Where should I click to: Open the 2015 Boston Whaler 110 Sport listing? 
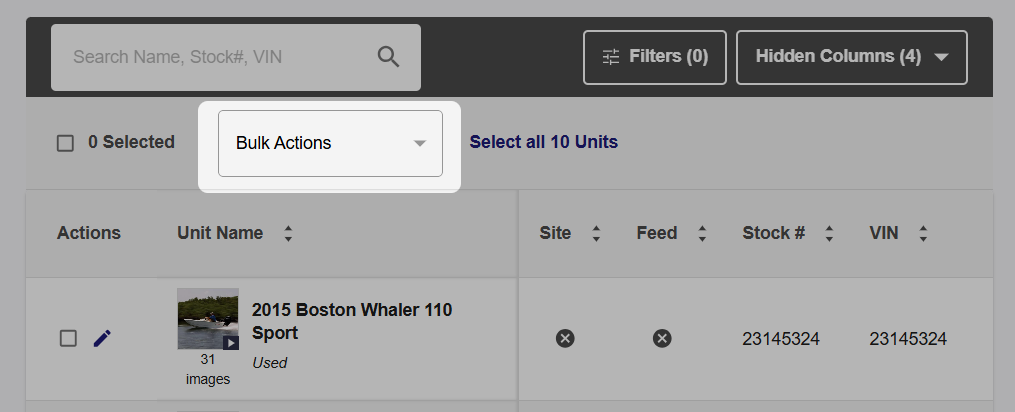(352, 321)
